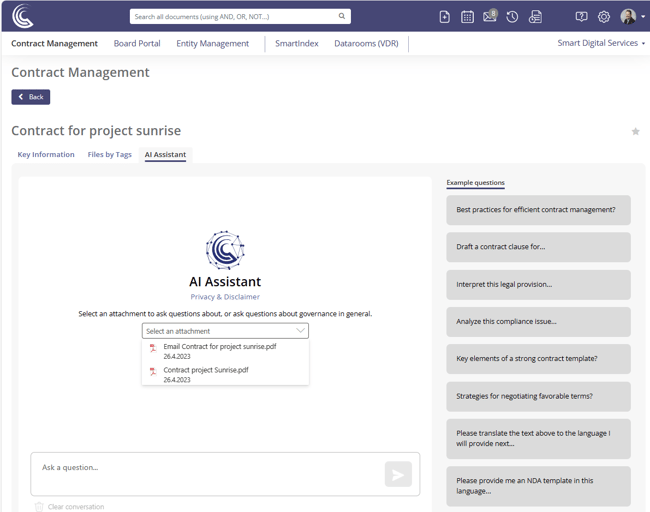Select Interpret this legal provision example
The image size is (650, 512).
coord(538,284)
